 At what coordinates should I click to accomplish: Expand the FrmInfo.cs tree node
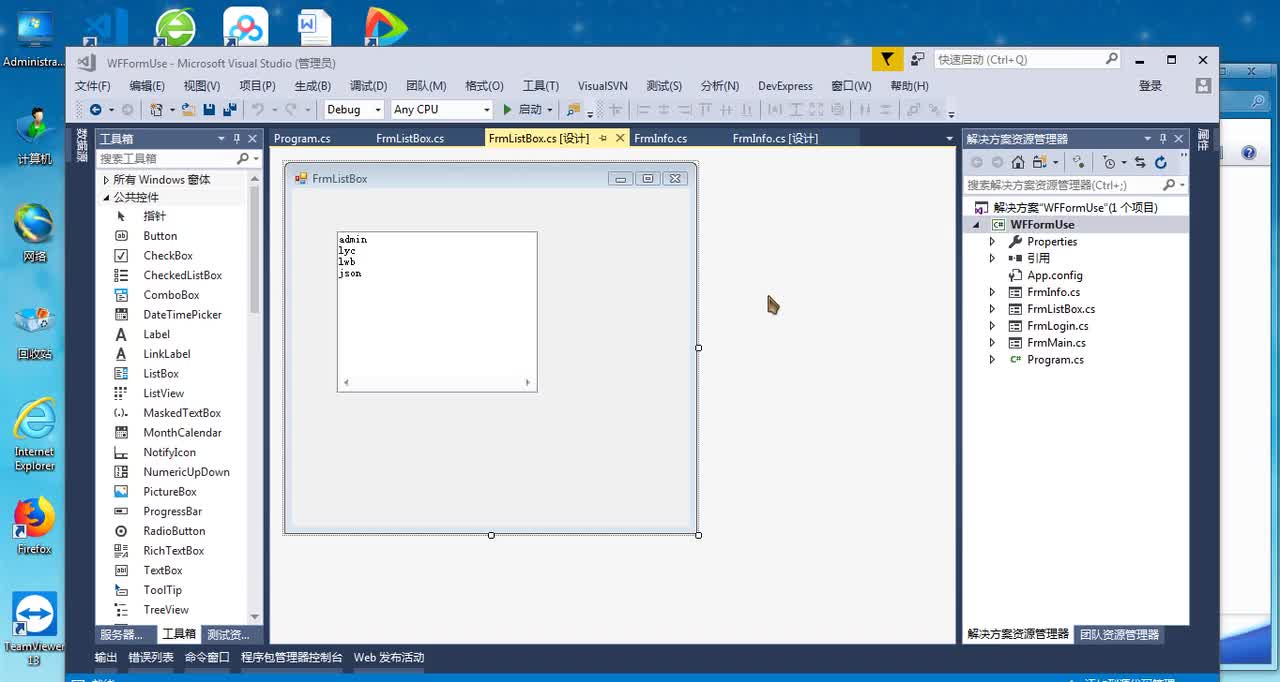tap(992, 292)
